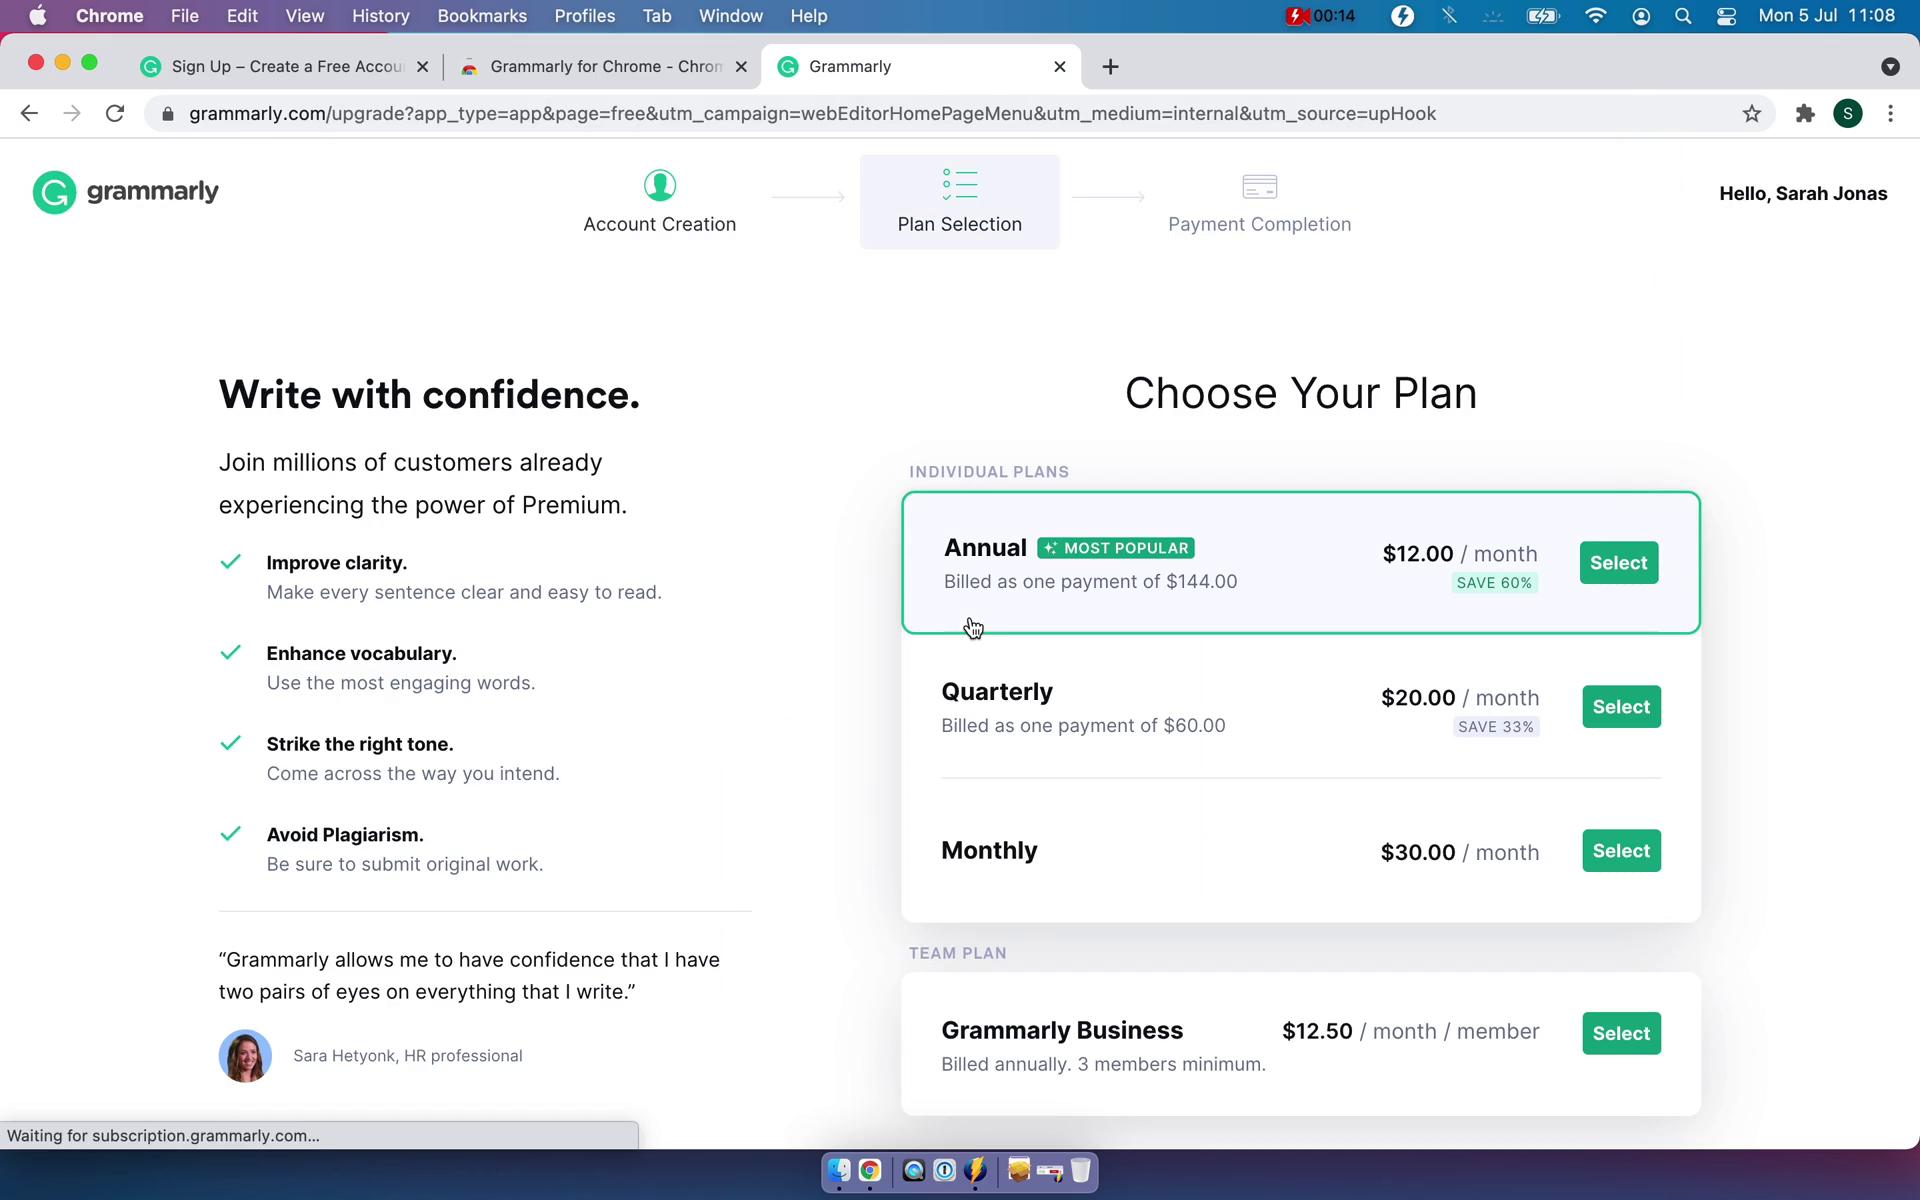This screenshot has height=1200, width=1920.
Task: Open Chrome's three-dot menu
Action: pos(1890,114)
